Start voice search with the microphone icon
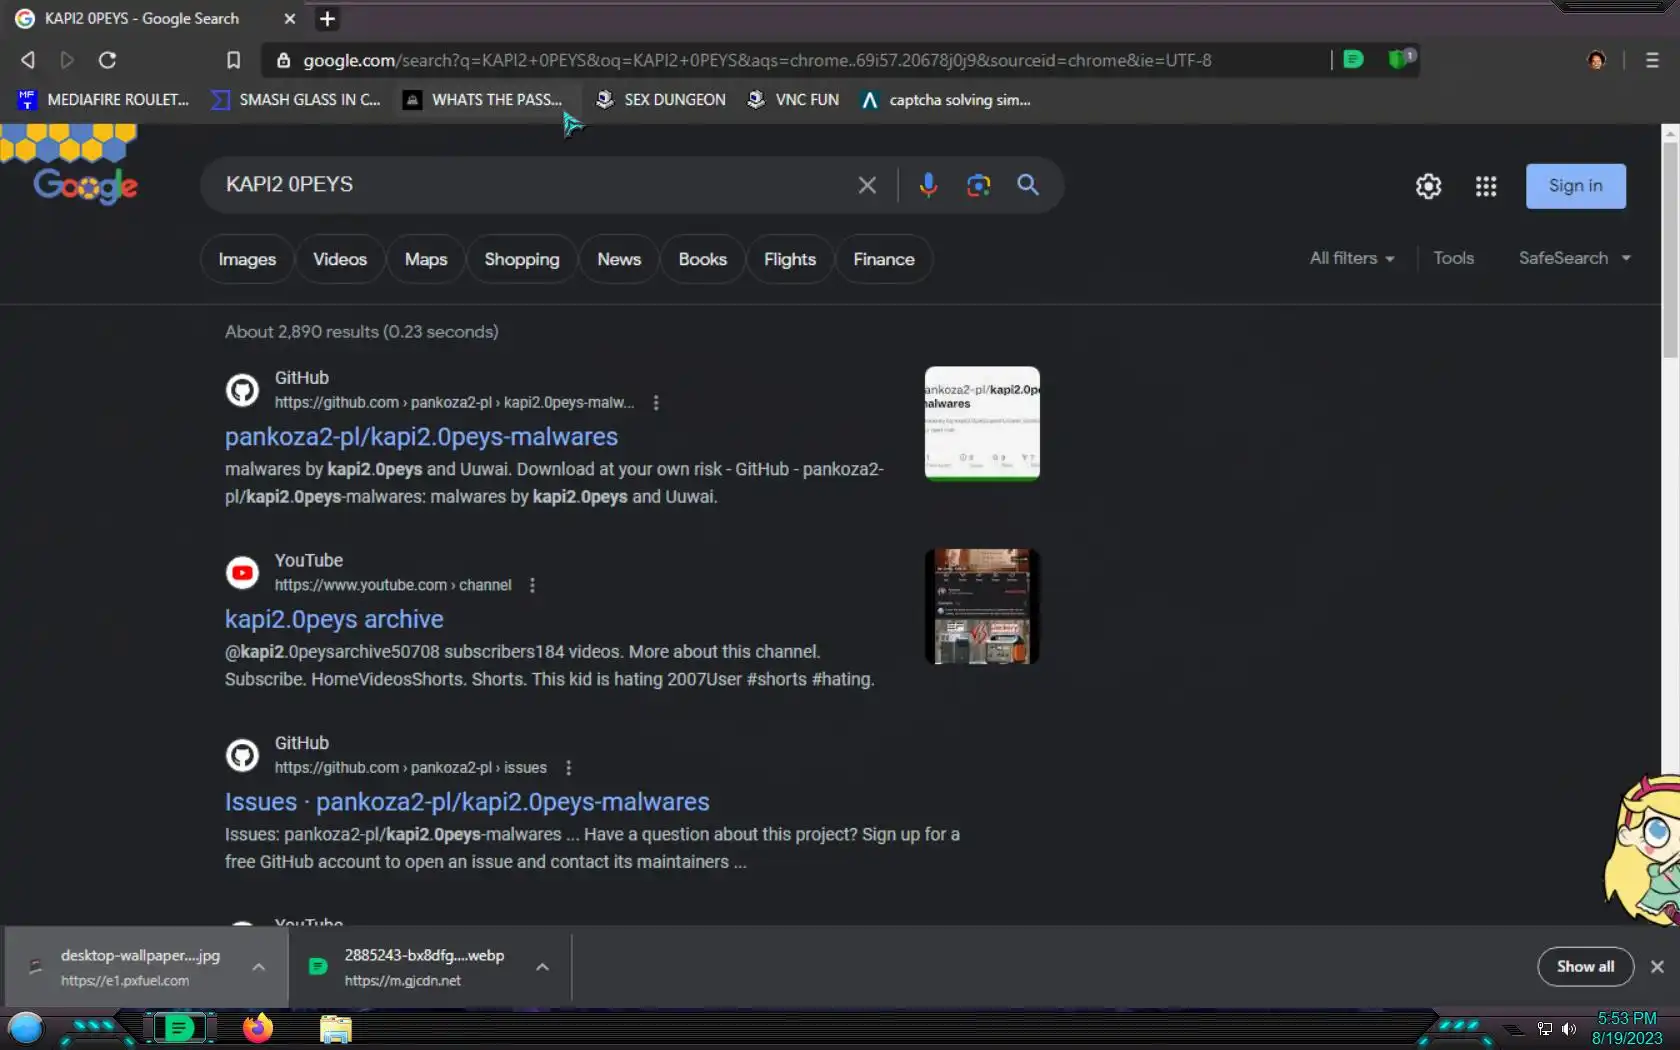The width and height of the screenshot is (1680, 1050). pyautogui.click(x=928, y=185)
